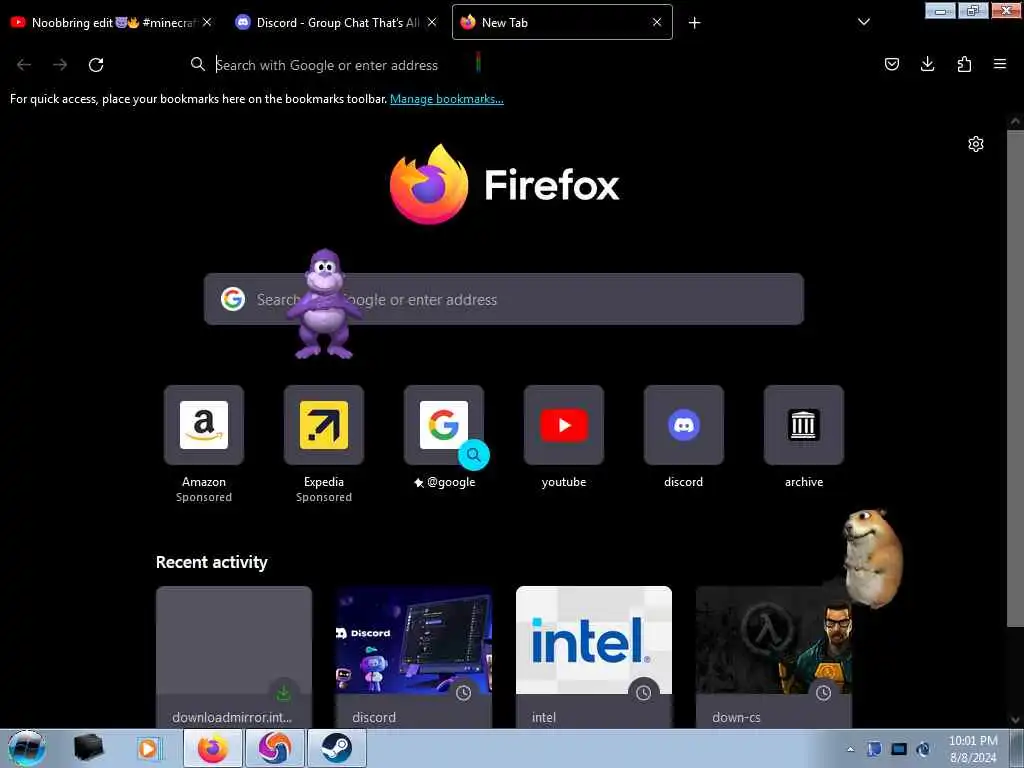Click the forward navigation arrow

click(x=60, y=65)
